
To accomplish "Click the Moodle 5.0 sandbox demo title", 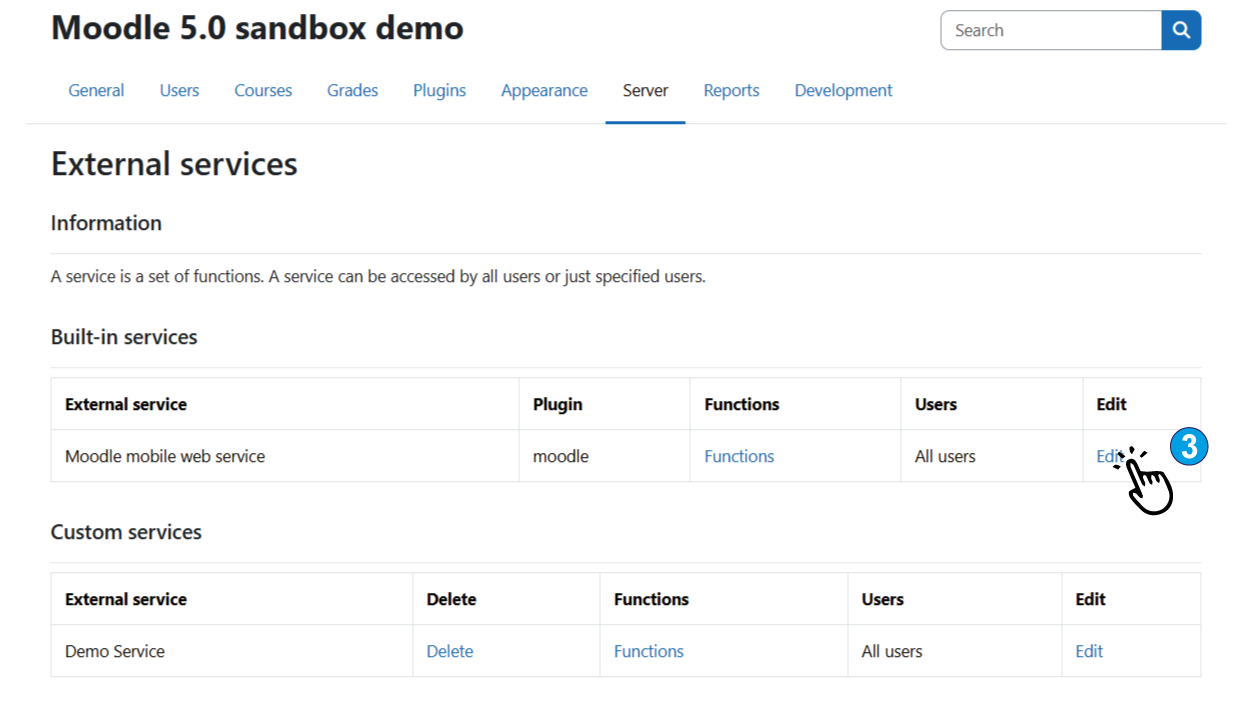I will (x=257, y=28).
